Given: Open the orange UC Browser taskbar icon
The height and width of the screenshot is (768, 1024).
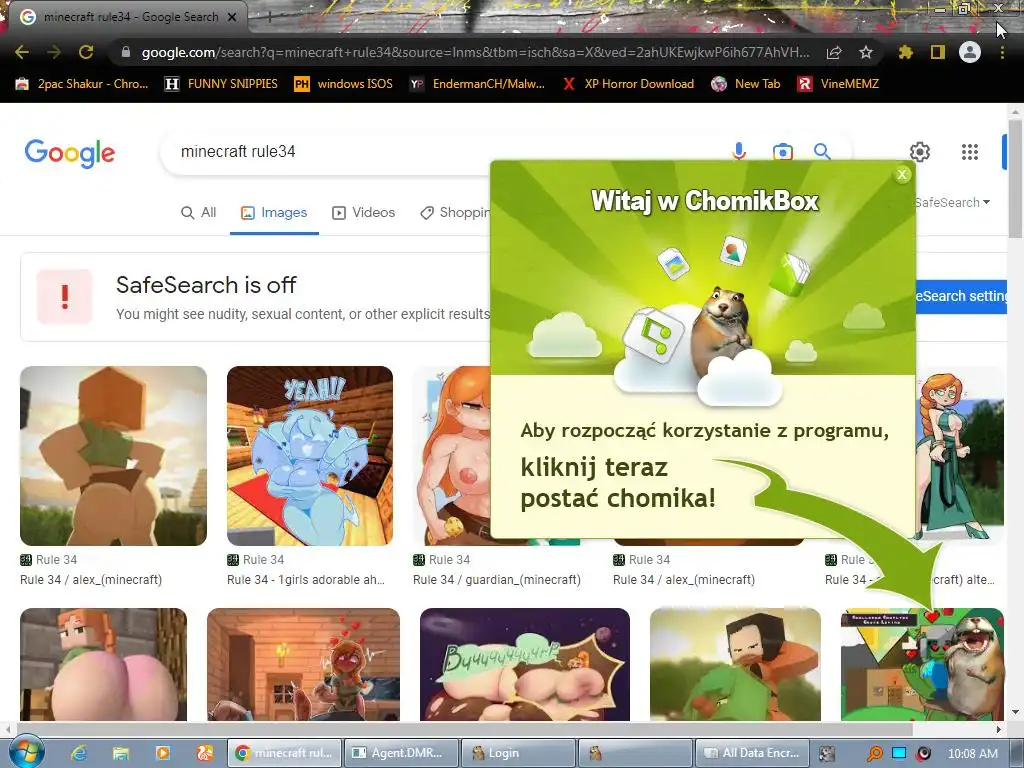Looking at the screenshot, I should pyautogui.click(x=204, y=753).
